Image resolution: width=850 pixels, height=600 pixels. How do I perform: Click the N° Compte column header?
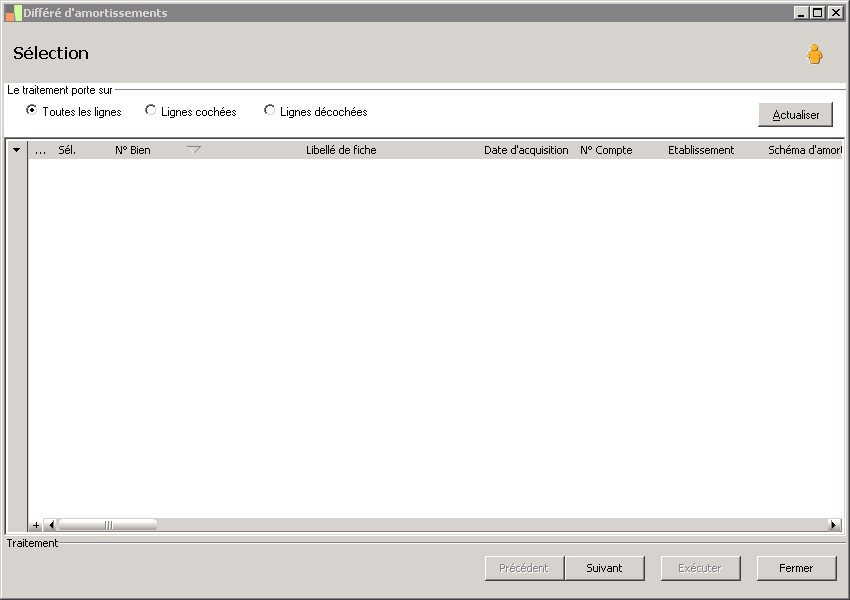pos(606,150)
